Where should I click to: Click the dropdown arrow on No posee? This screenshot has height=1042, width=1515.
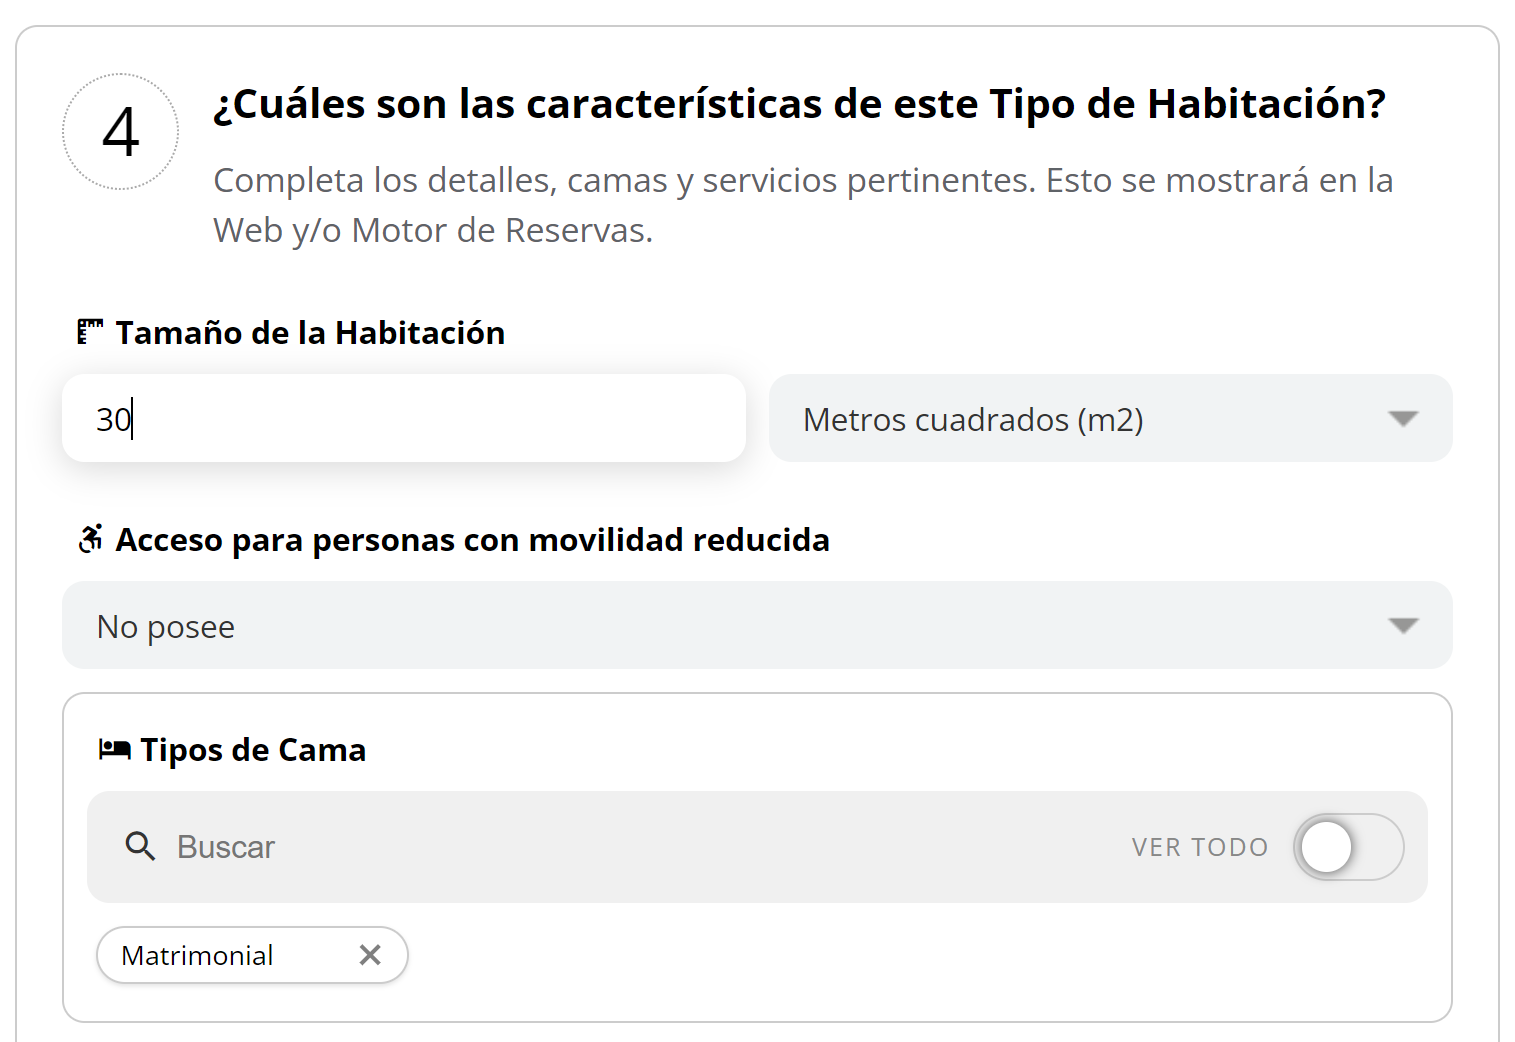(x=1404, y=625)
